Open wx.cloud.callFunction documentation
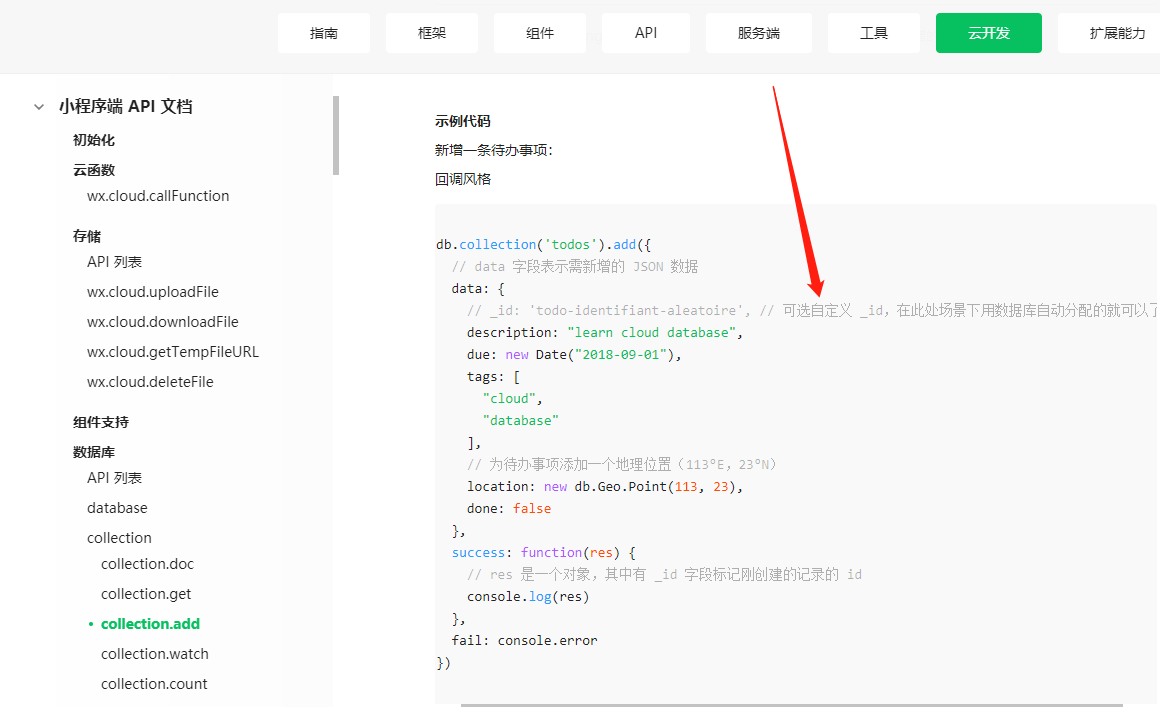1160x707 pixels. pos(158,196)
